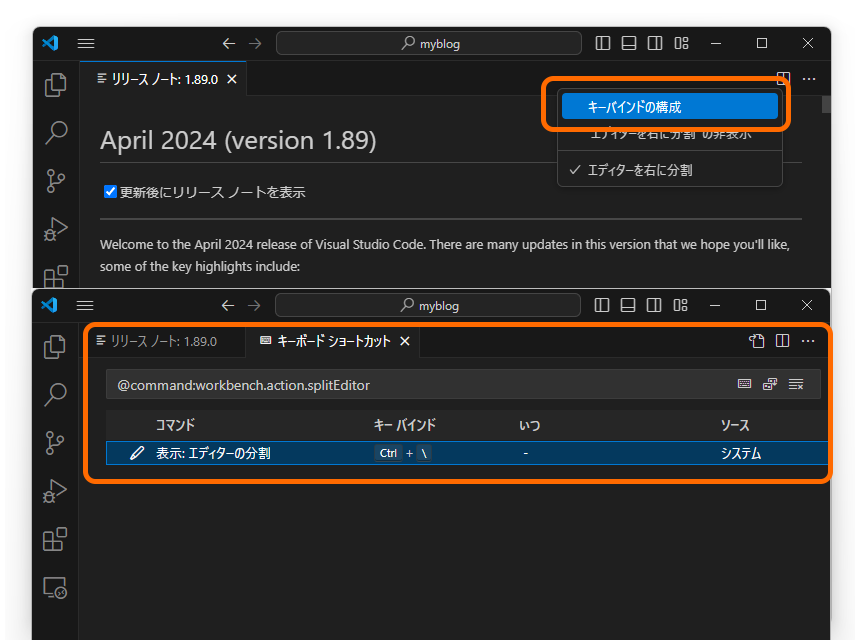Split the editor using the split icon
The width and height of the screenshot is (860, 640).
(781, 340)
